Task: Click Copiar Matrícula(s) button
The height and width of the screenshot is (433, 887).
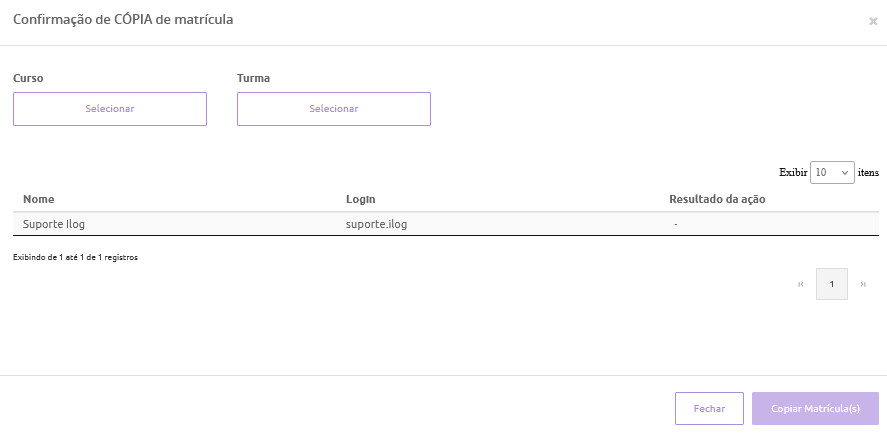Action: pyautogui.click(x=815, y=409)
